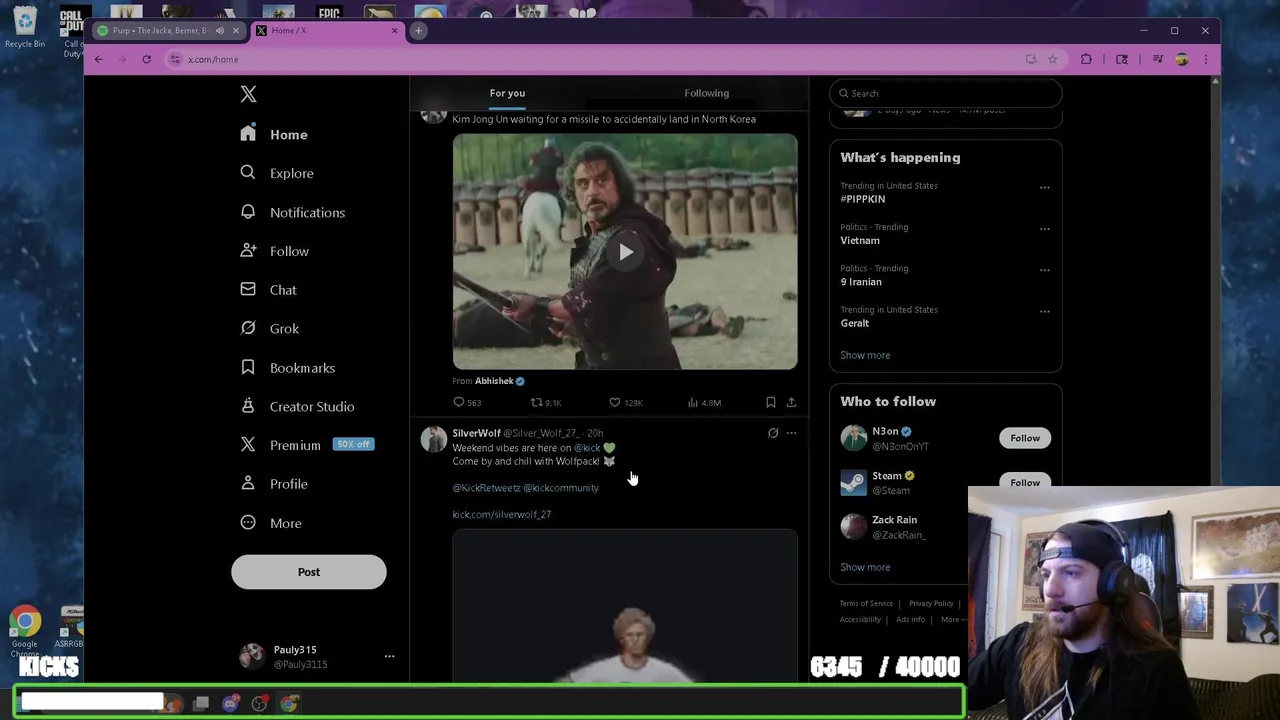Open Chrome three-dot menu
Image resolution: width=1280 pixels, height=720 pixels.
(1206, 59)
